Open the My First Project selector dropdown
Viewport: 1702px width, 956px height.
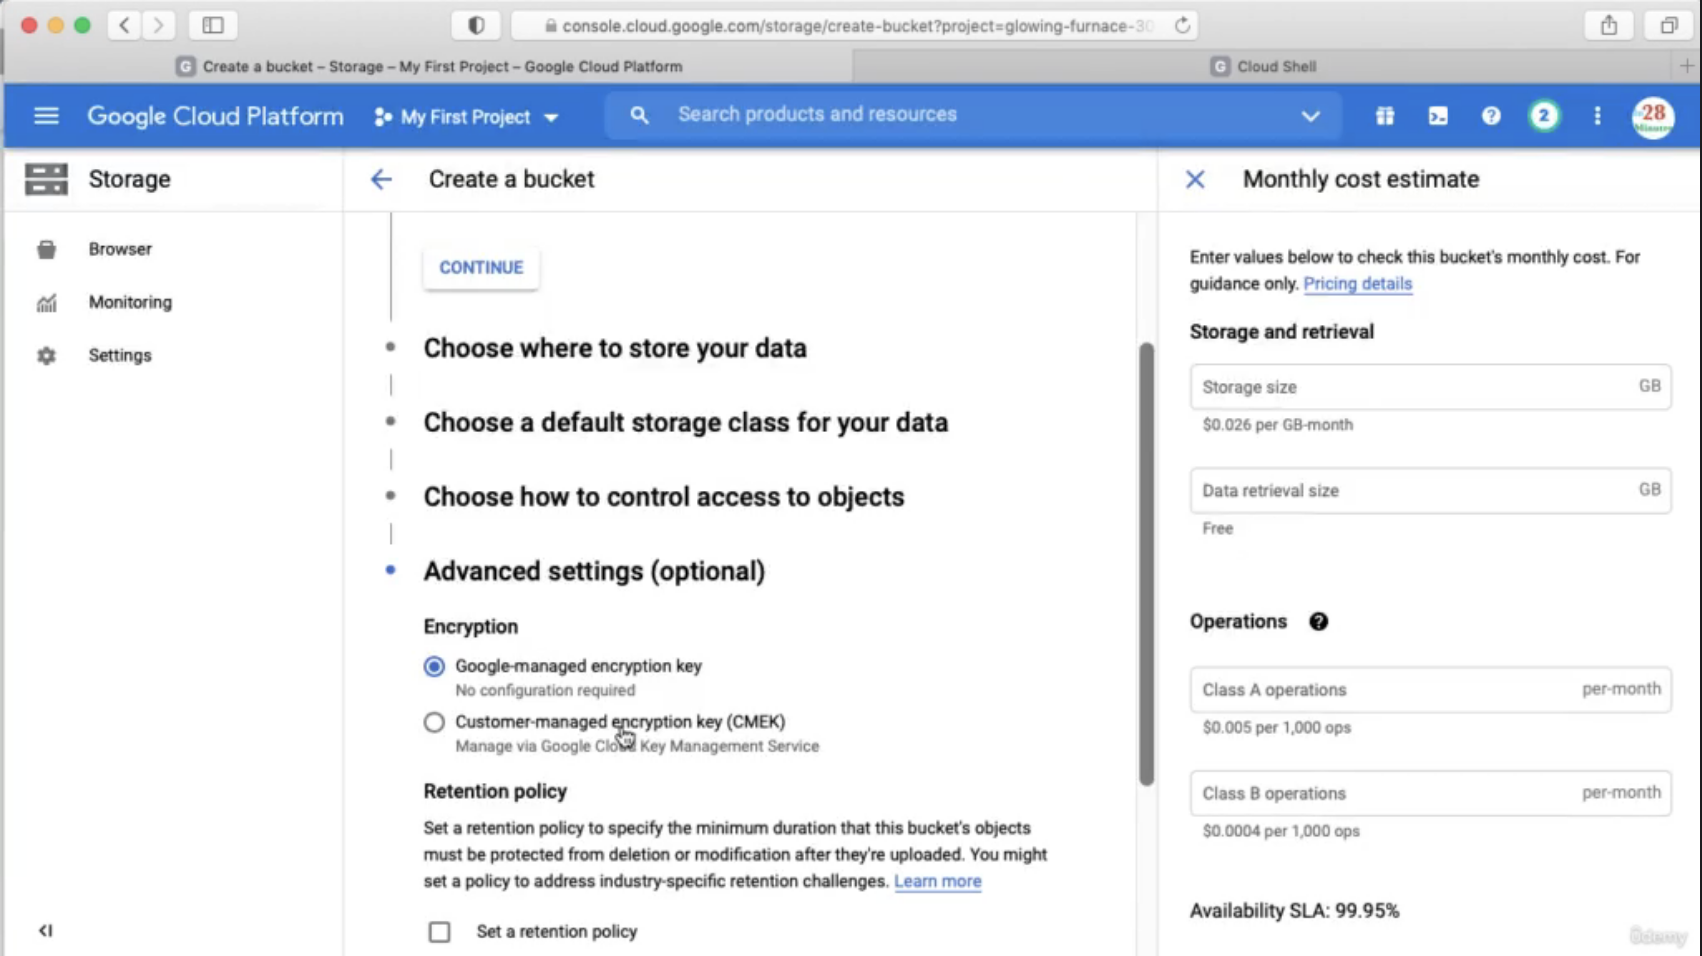click(466, 117)
